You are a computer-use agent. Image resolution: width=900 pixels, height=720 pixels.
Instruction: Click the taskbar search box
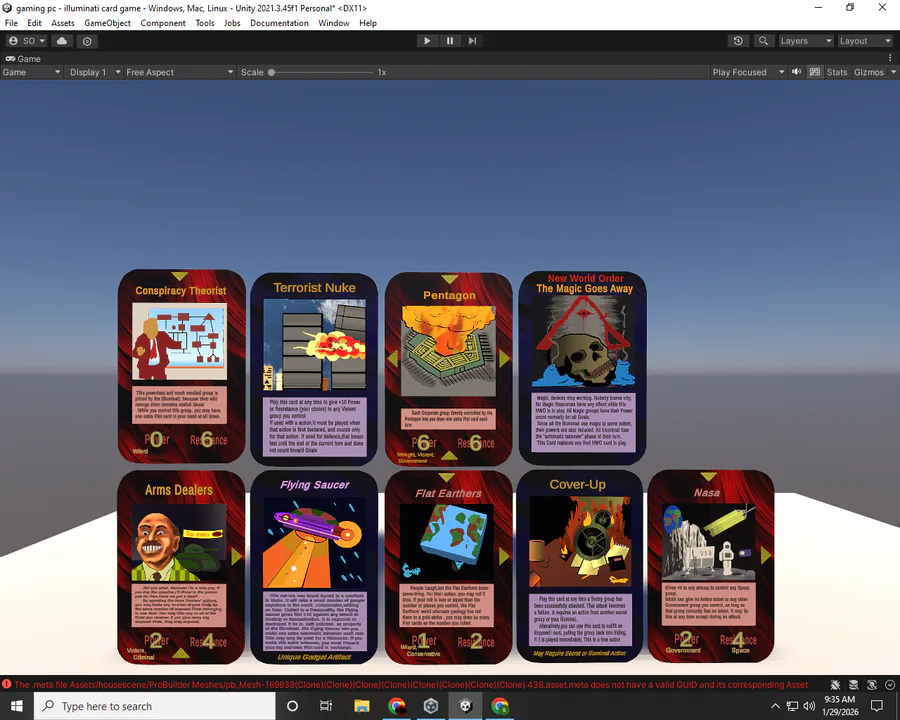(x=155, y=706)
